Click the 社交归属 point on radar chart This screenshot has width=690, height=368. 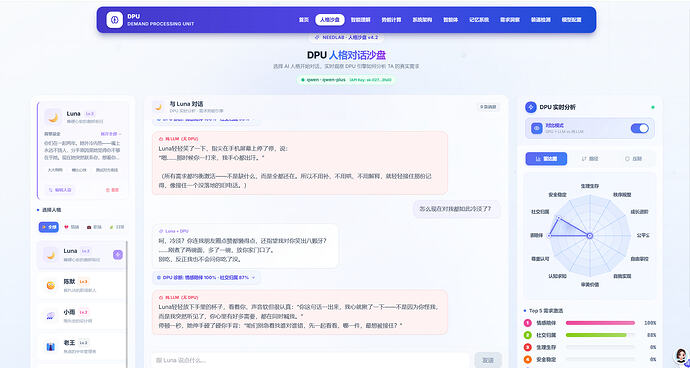(x=558, y=217)
